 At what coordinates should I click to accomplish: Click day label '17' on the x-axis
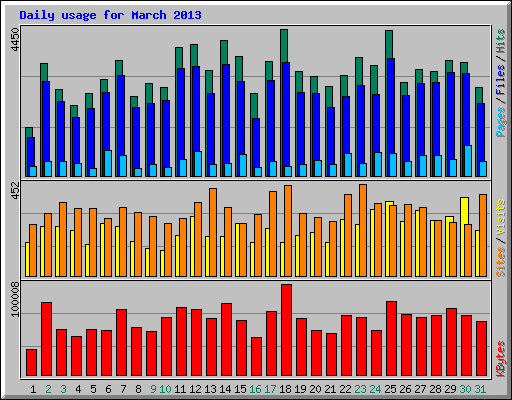(270, 389)
